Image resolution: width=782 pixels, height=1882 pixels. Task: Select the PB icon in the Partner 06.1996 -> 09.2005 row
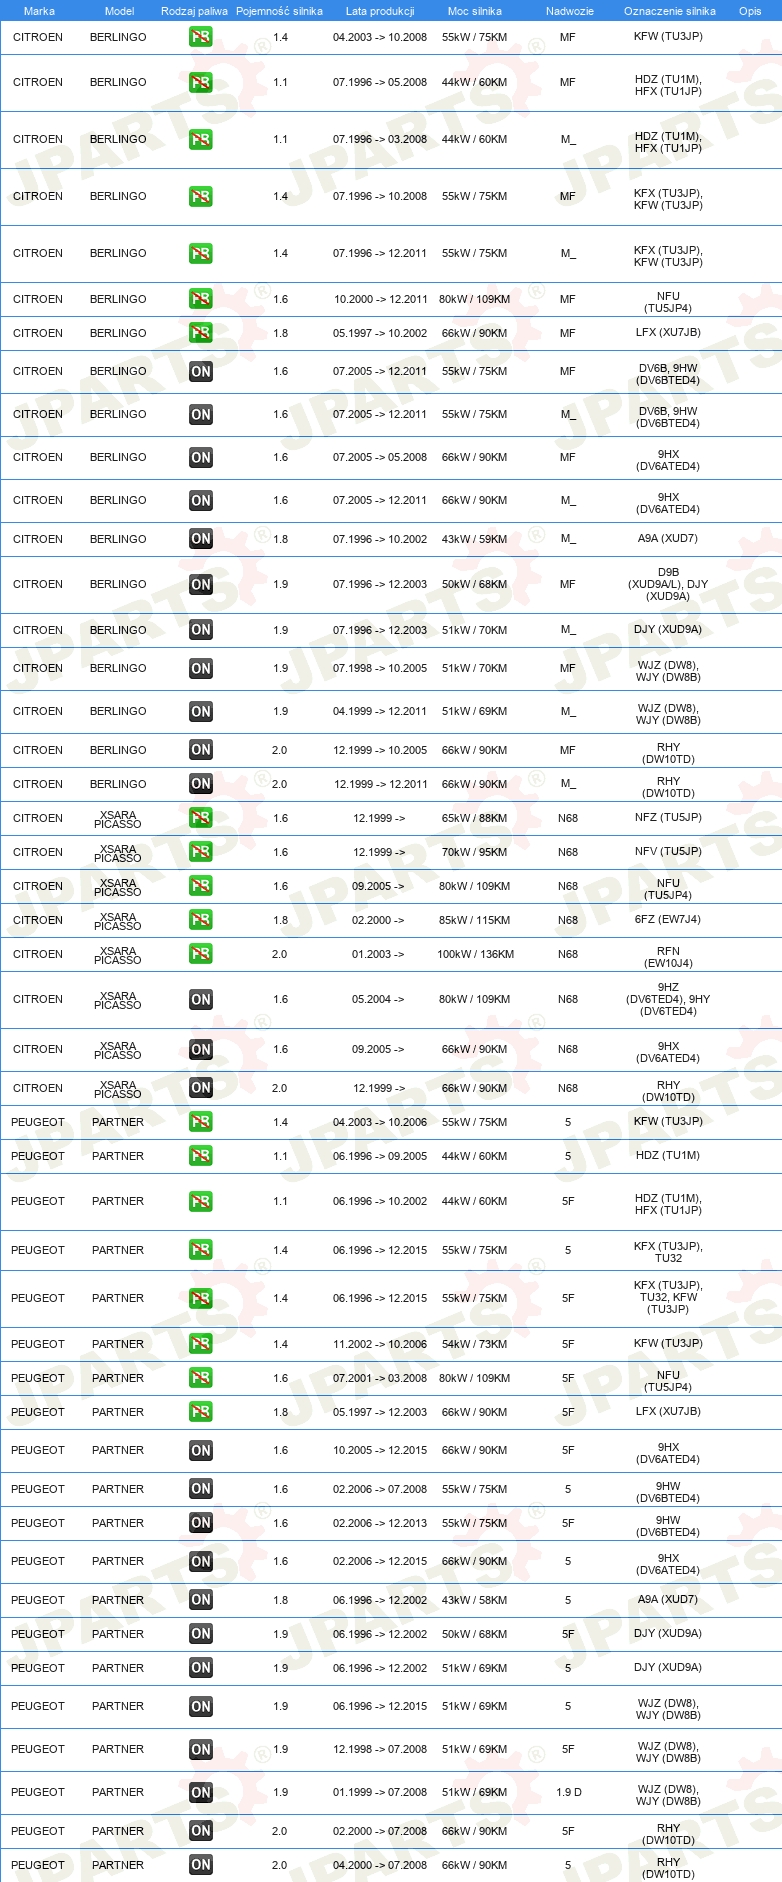pos(201,1156)
